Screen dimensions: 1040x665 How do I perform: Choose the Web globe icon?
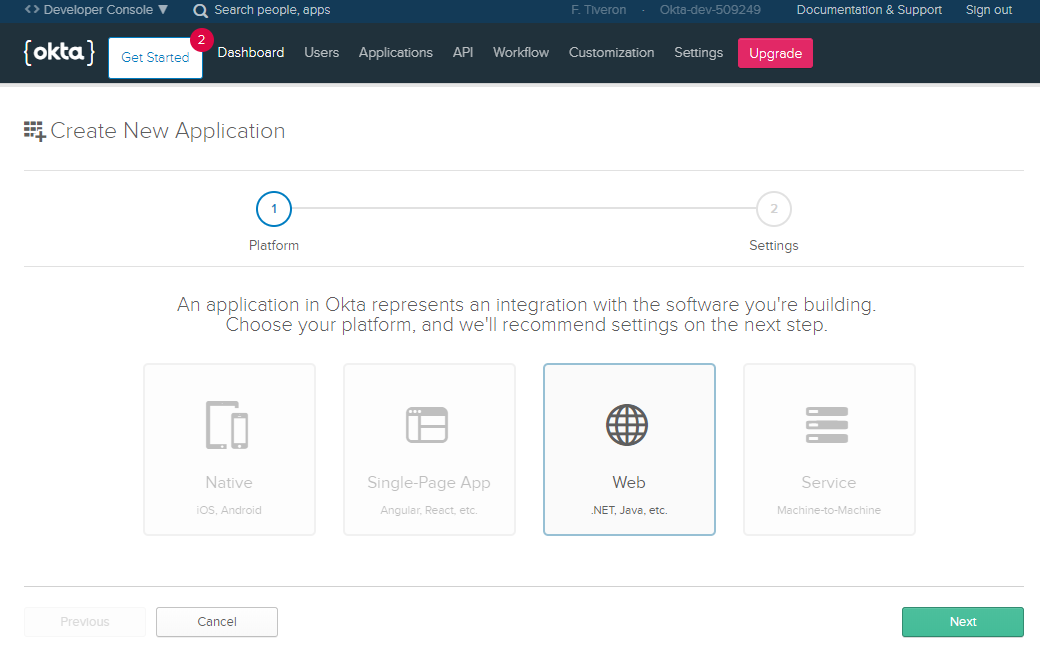[627, 424]
